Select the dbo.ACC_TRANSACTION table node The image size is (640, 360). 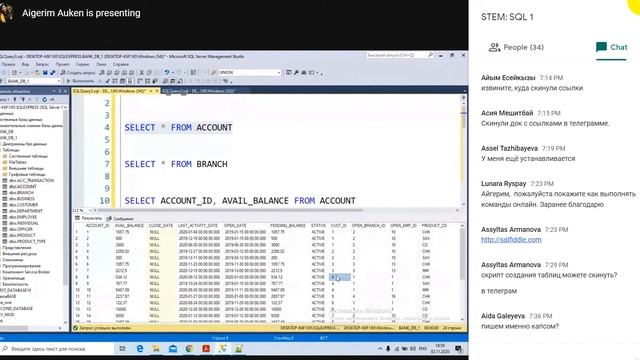click(x=31, y=180)
